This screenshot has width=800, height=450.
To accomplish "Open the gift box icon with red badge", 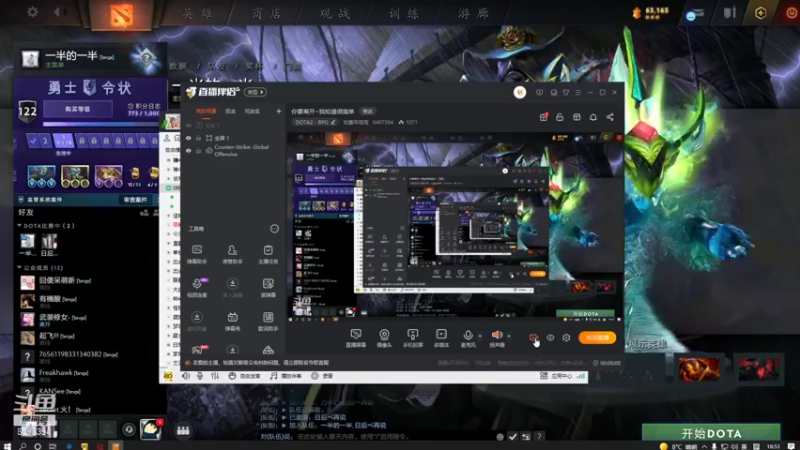I will click(543, 117).
